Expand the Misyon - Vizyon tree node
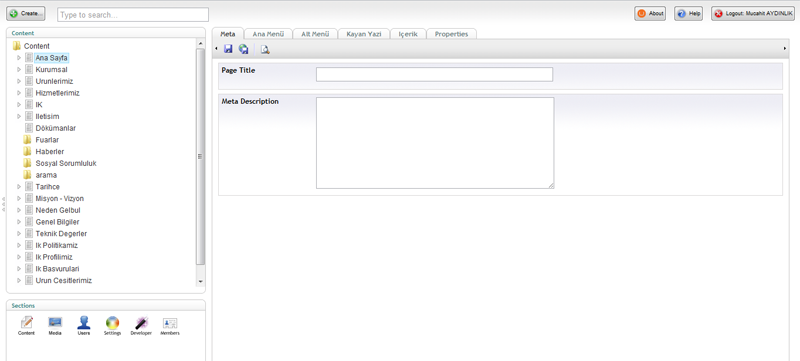This screenshot has height=361, width=800. coord(19,198)
